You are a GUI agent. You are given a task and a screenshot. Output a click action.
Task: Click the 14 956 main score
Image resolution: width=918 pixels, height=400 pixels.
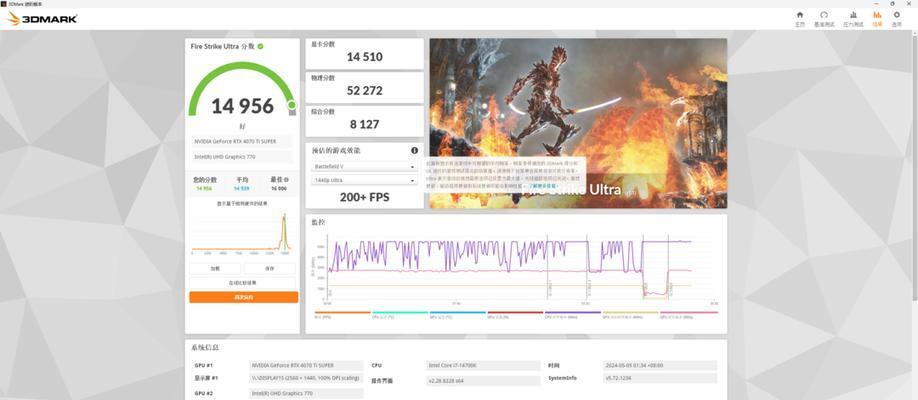pyautogui.click(x=242, y=106)
